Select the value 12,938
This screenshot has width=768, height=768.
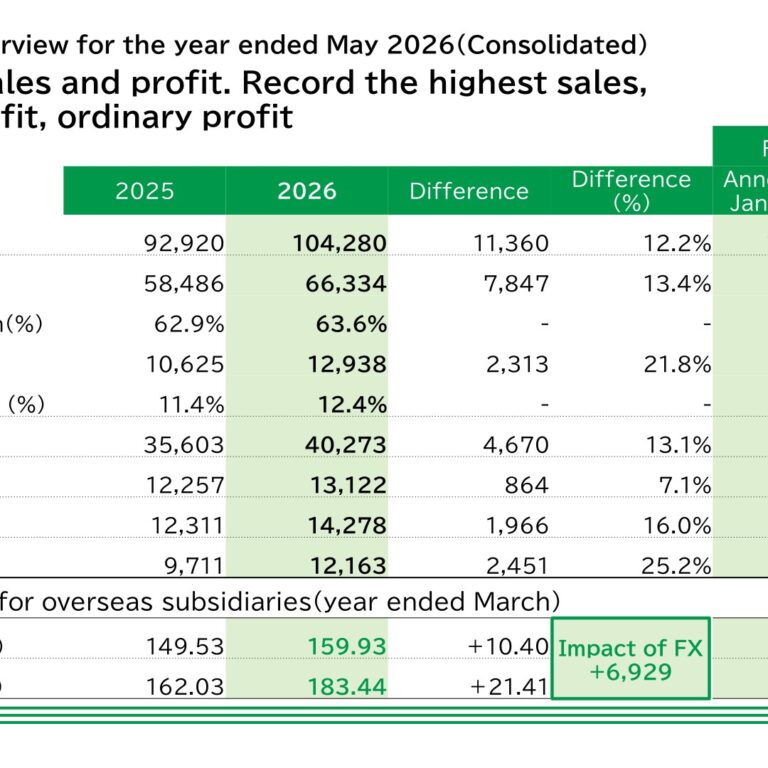point(347,364)
